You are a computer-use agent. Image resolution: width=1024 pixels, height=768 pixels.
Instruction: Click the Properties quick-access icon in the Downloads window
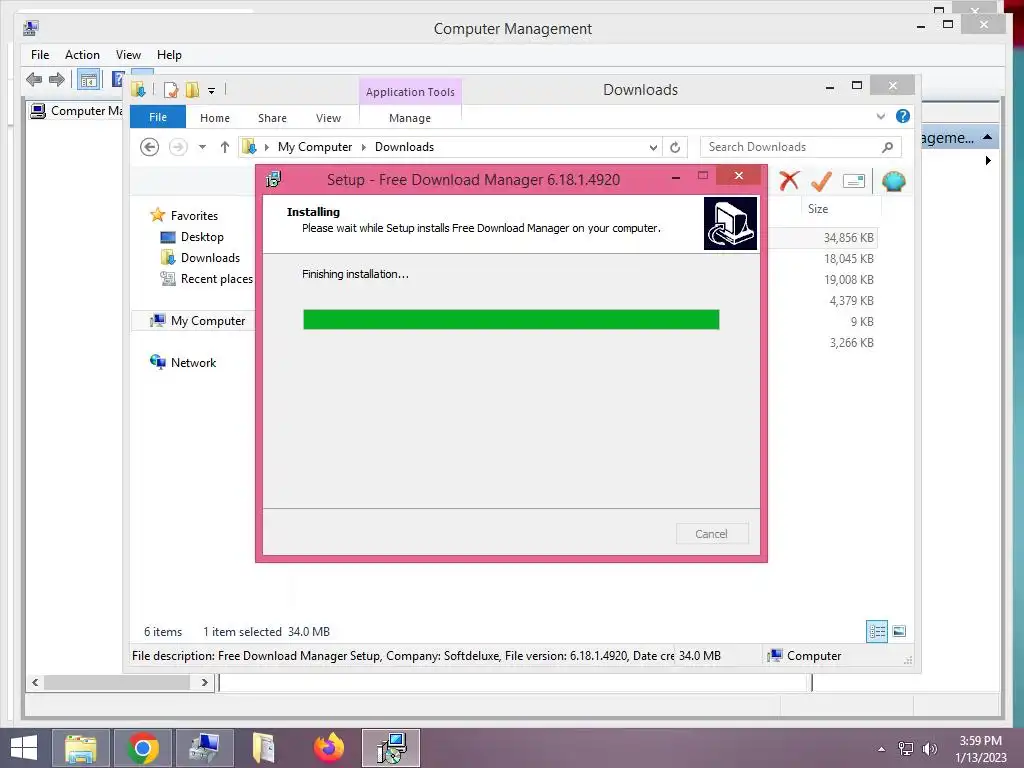[171, 89]
